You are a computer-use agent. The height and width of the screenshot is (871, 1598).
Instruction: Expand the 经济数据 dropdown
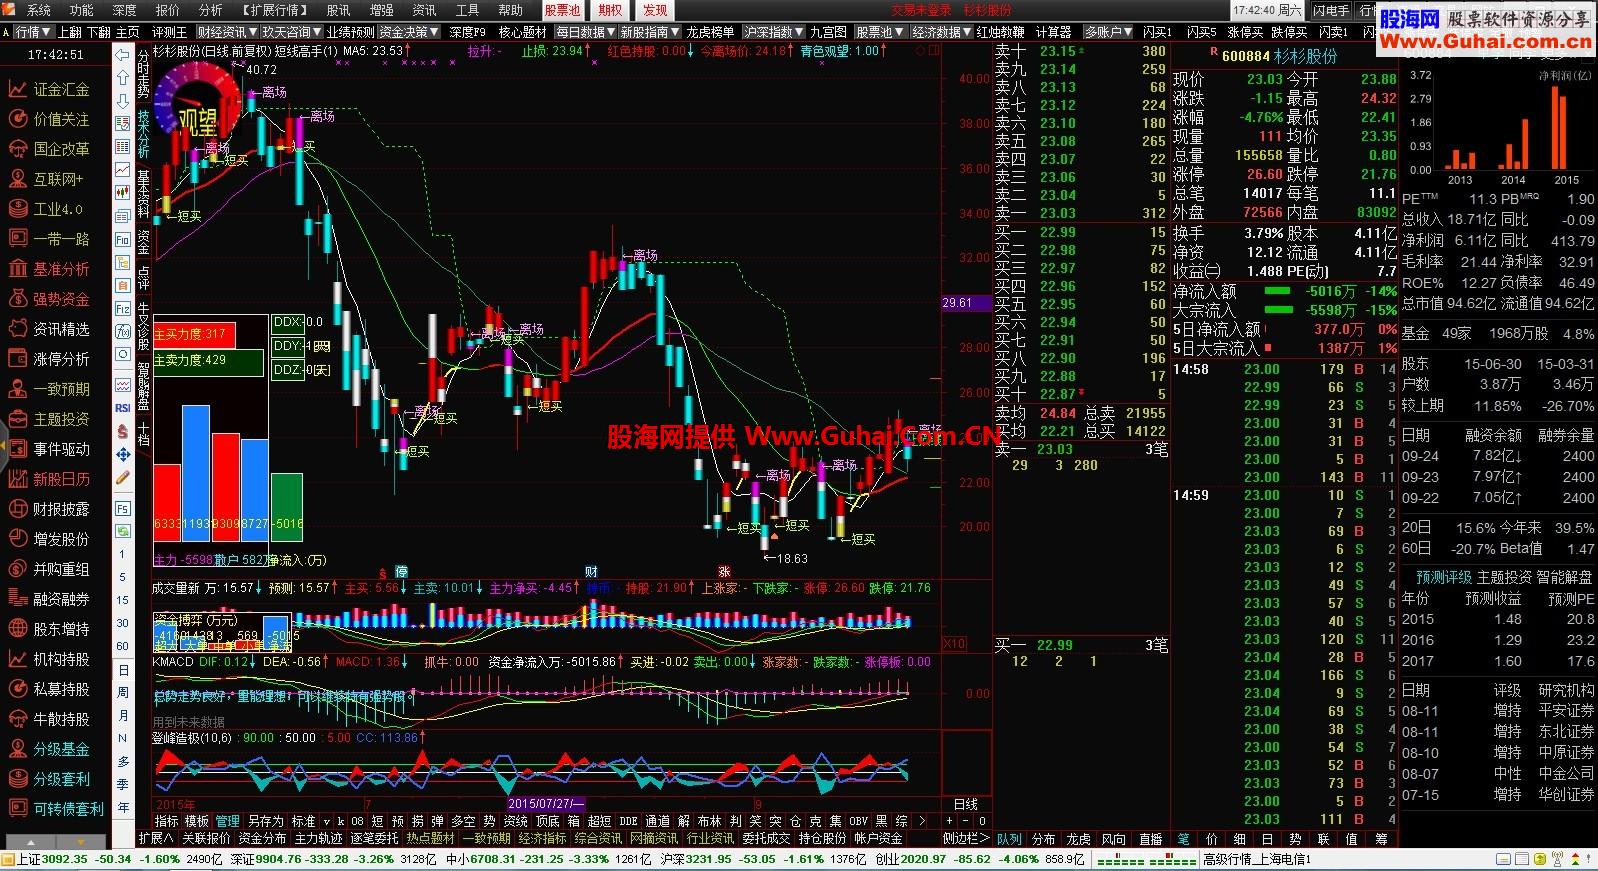click(x=942, y=32)
